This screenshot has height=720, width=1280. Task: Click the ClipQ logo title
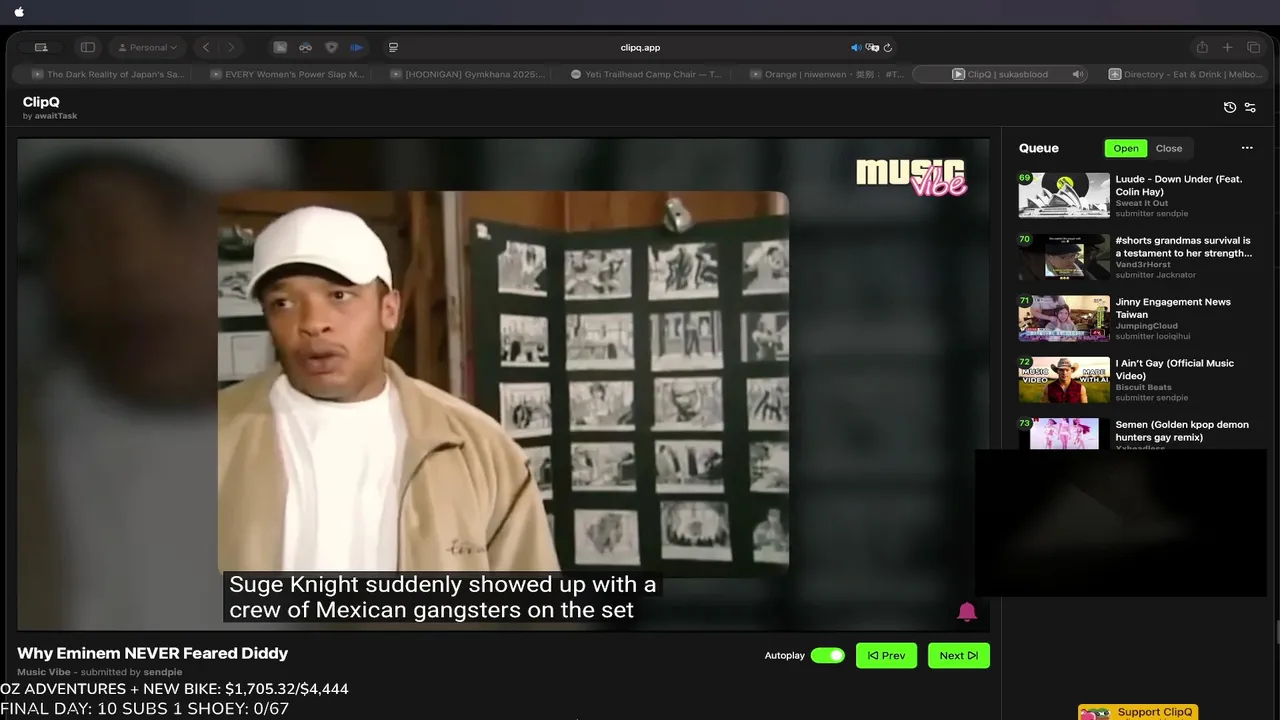[x=42, y=102]
